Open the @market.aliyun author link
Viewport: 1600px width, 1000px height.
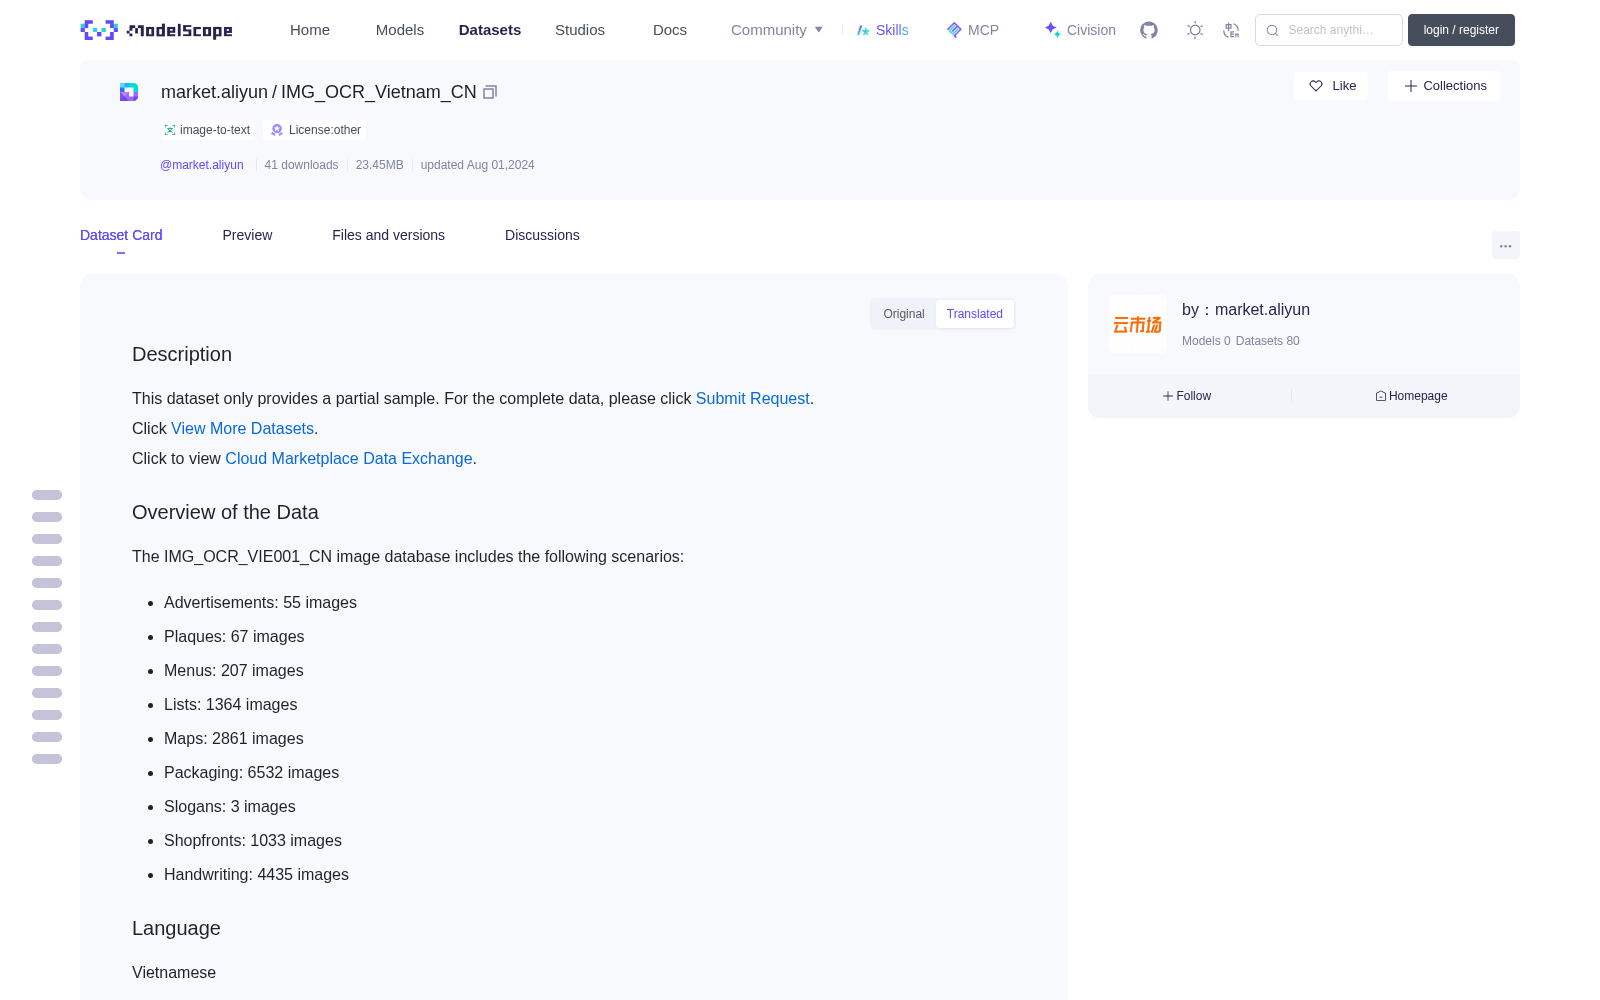coord(202,165)
